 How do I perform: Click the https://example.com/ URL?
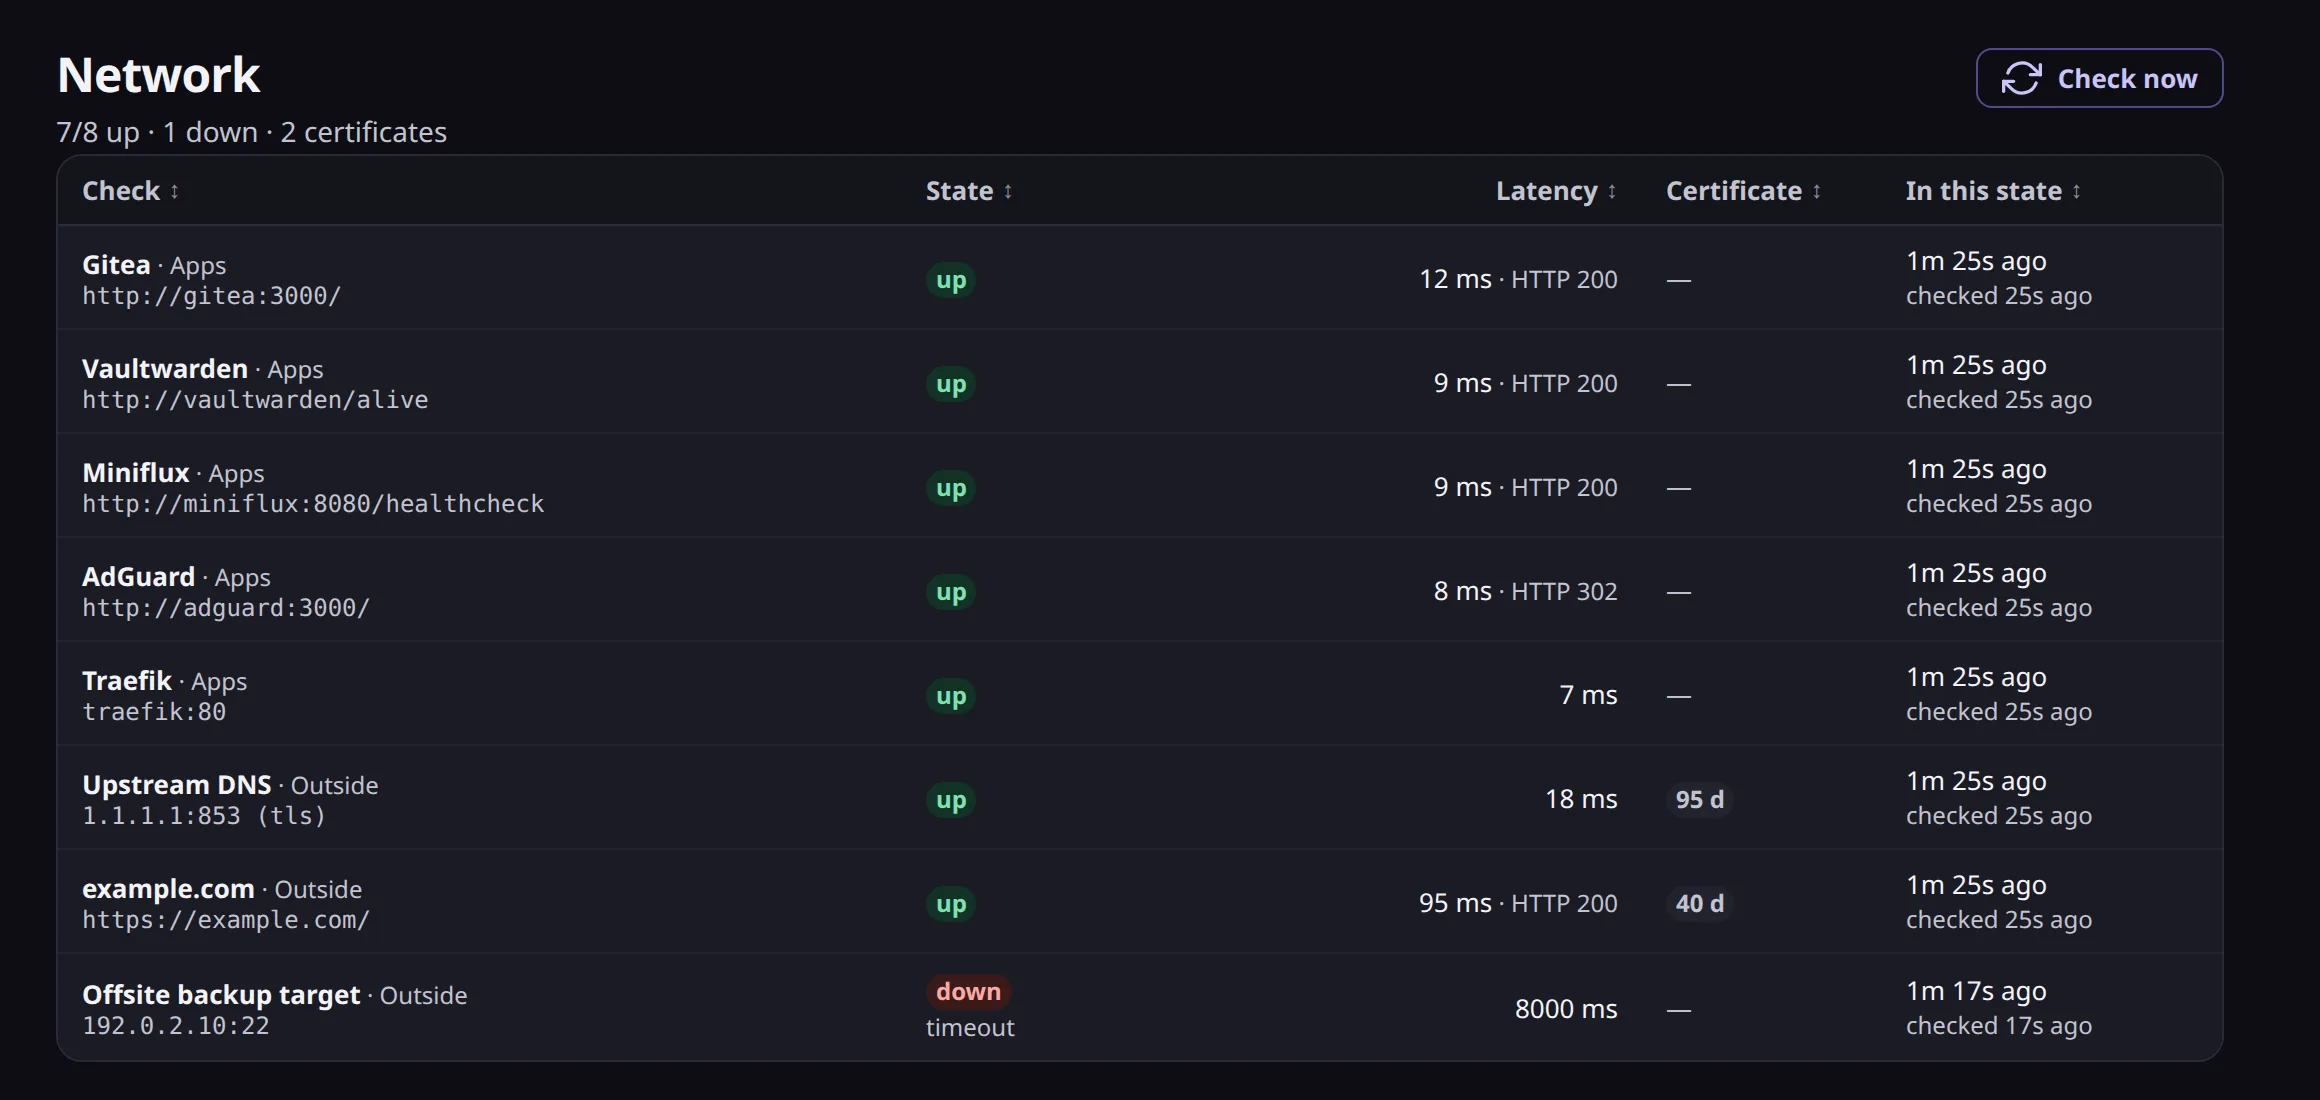[226, 920]
